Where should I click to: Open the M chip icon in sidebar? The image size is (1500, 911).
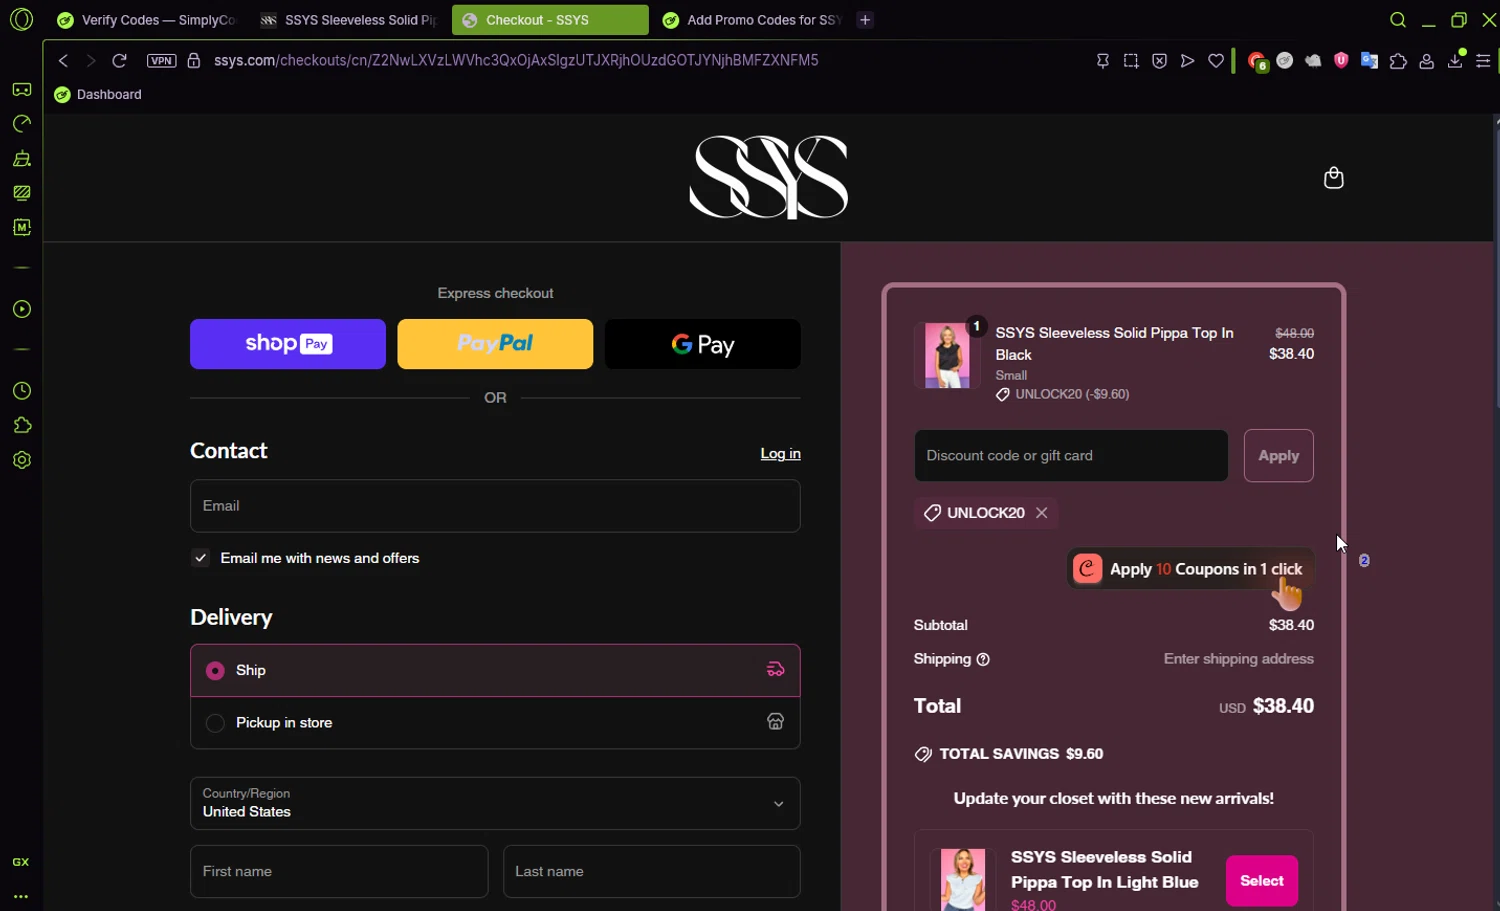pos(21,227)
